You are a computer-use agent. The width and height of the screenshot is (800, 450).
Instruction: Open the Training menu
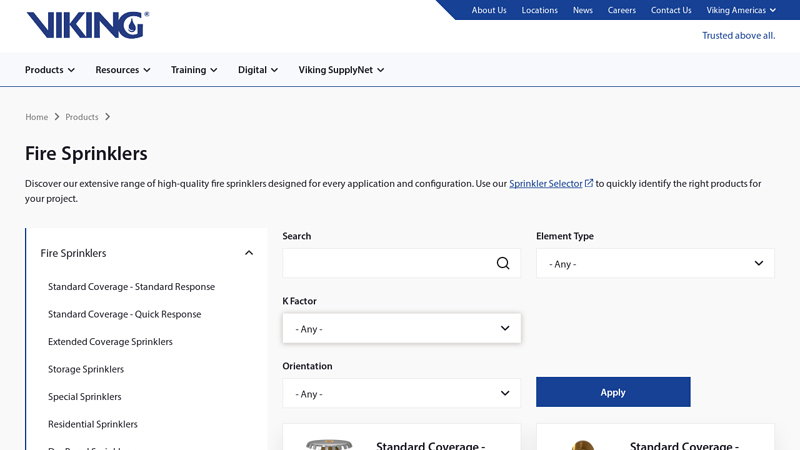pos(194,70)
